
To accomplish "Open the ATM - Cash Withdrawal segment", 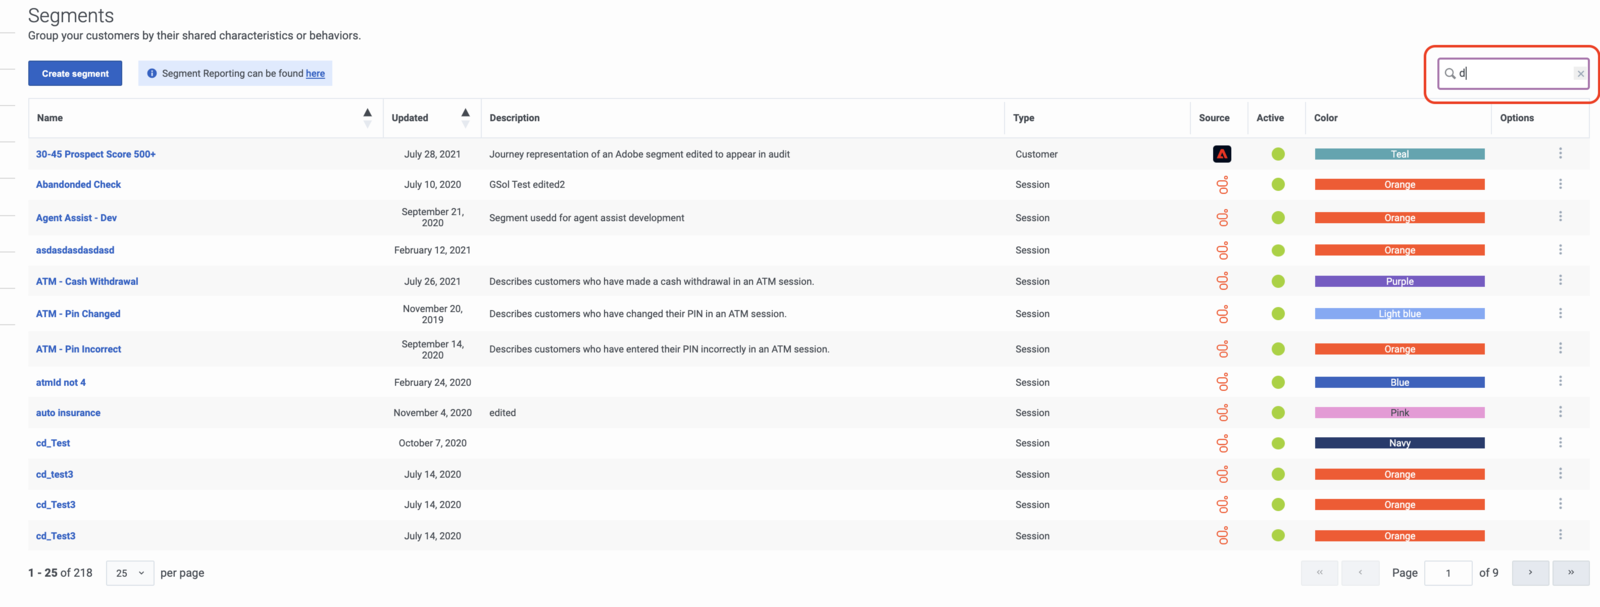I will click(87, 281).
